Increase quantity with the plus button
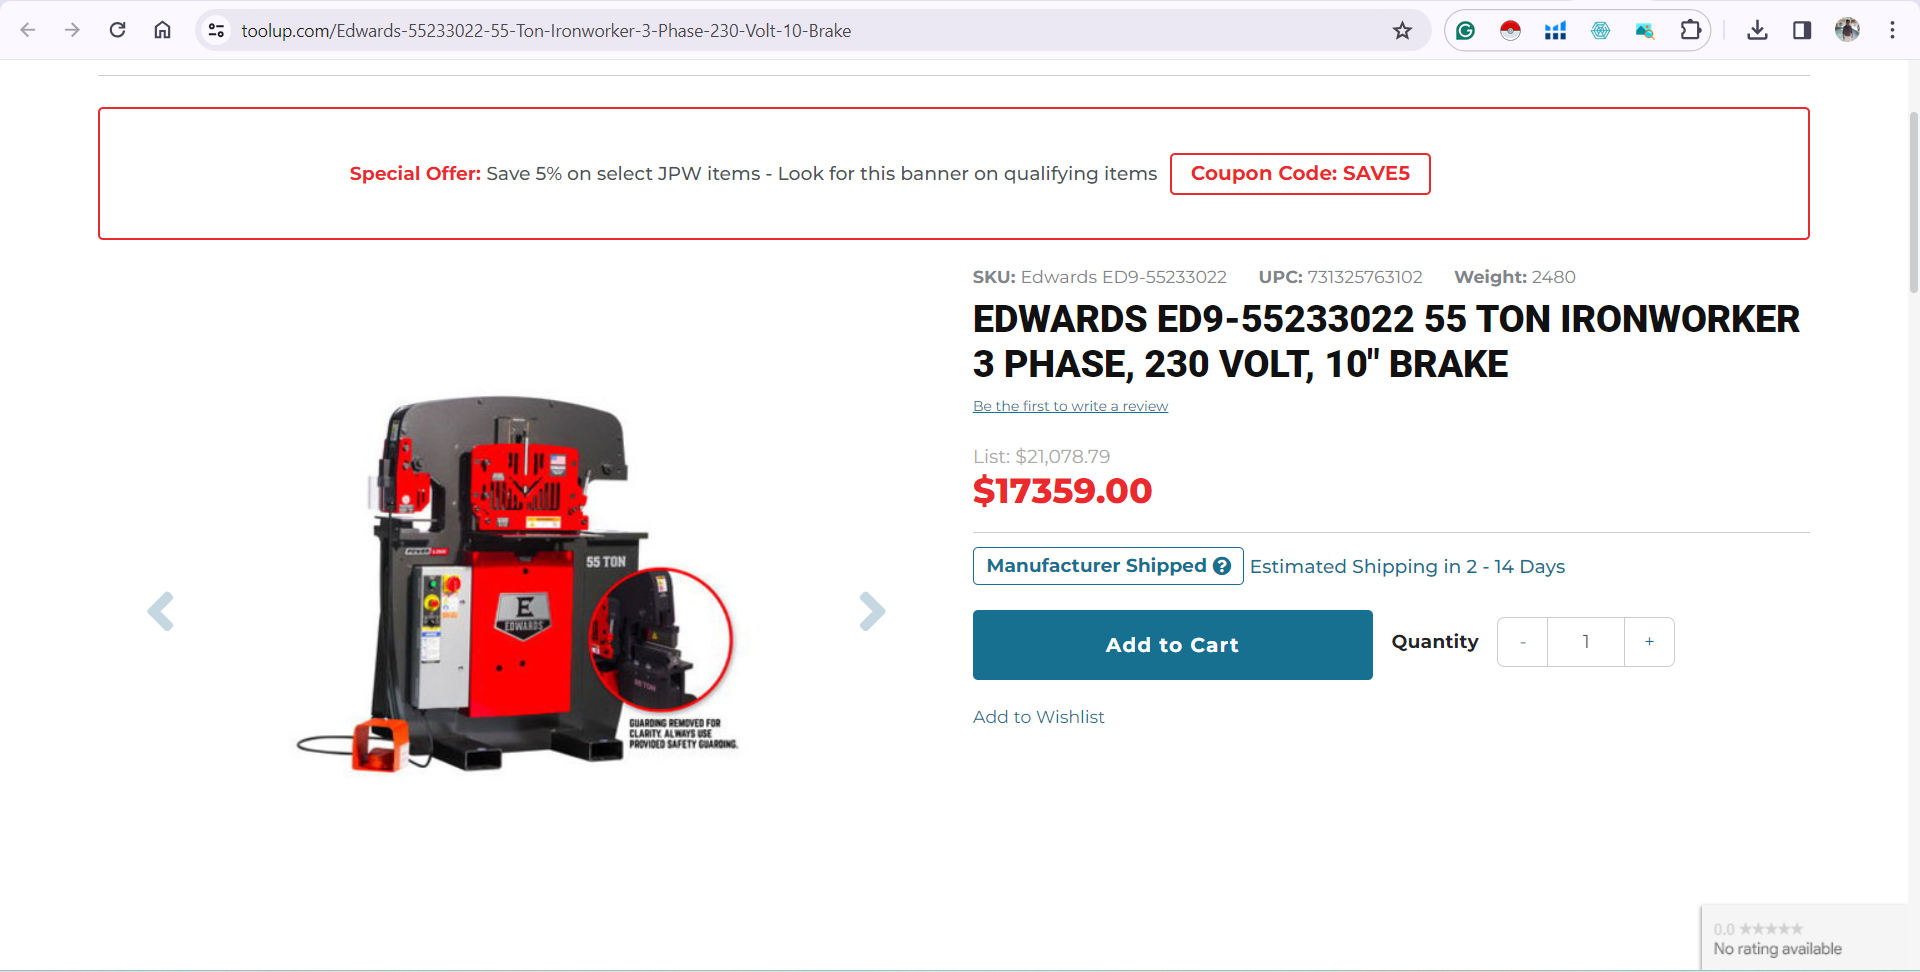Screen dimensions: 1920x972 (x=1649, y=642)
